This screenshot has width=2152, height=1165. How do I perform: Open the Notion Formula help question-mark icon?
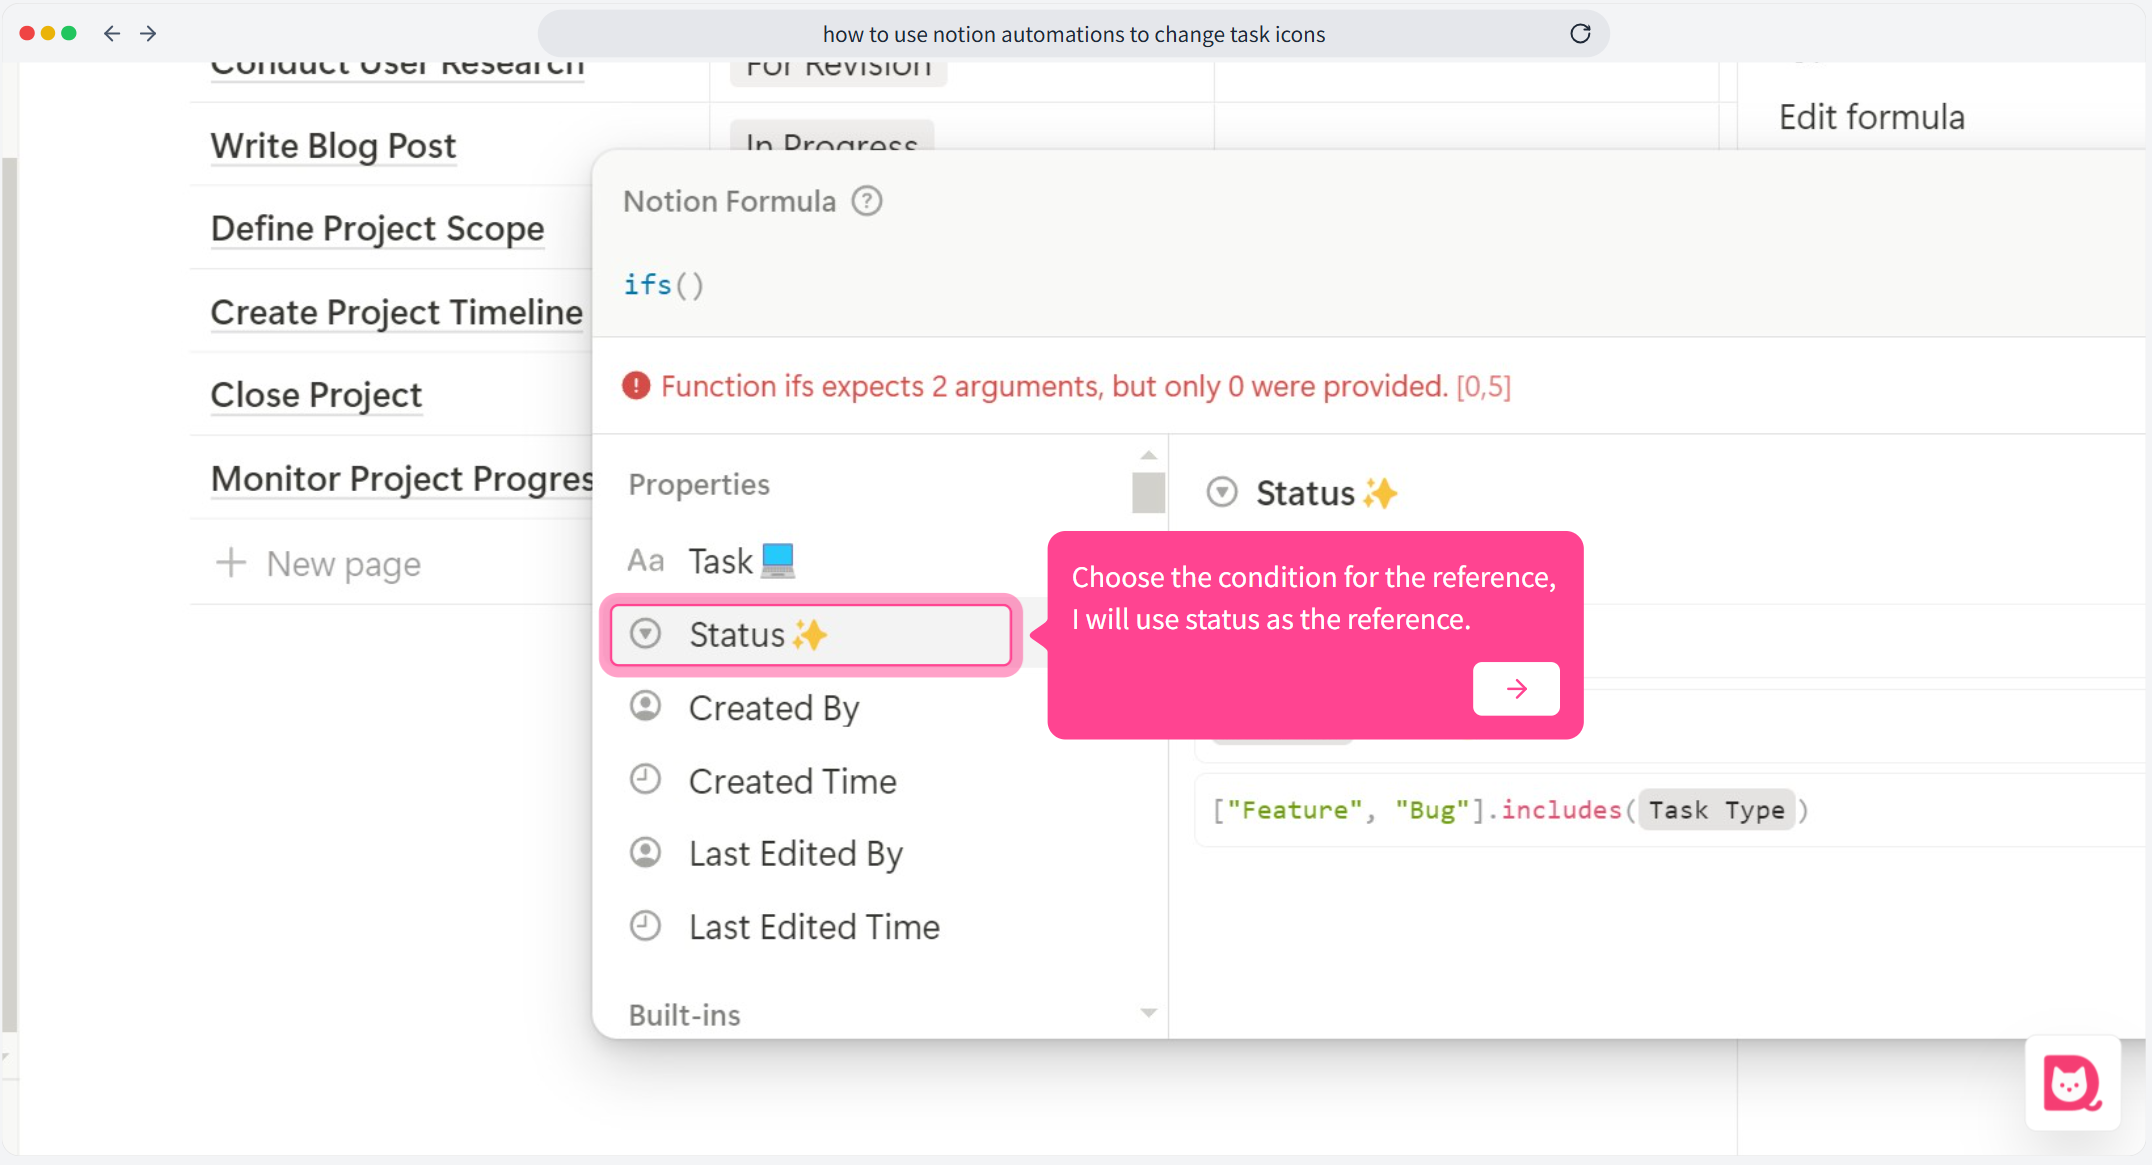click(x=866, y=201)
